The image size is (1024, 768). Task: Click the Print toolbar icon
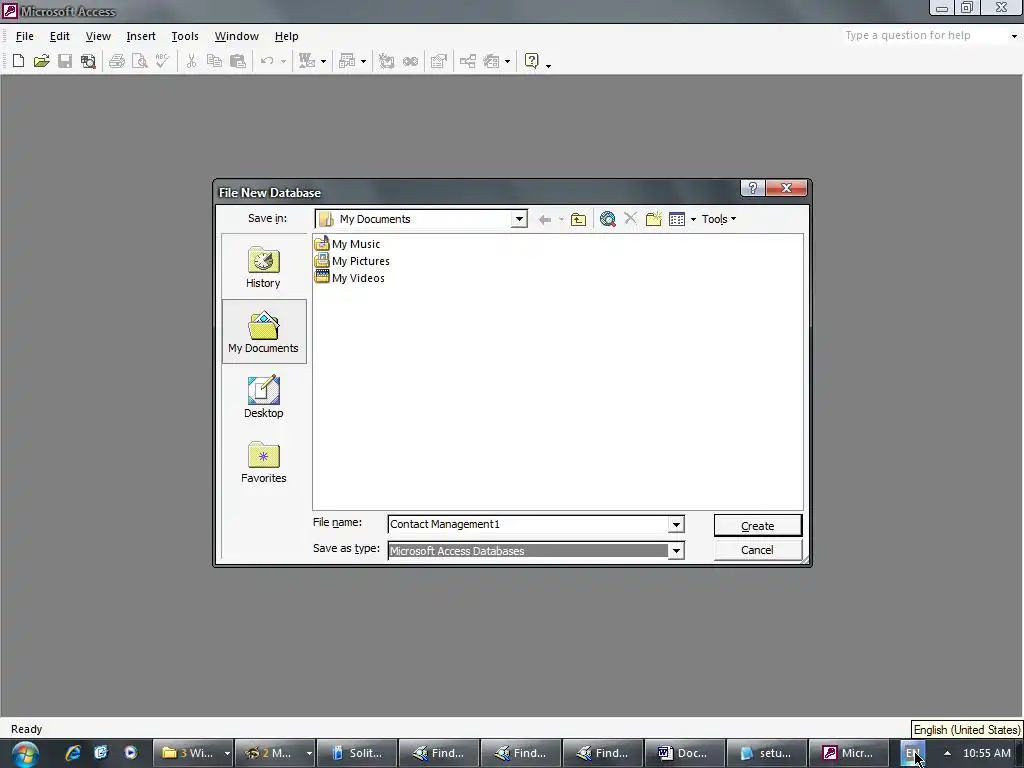coord(117,61)
